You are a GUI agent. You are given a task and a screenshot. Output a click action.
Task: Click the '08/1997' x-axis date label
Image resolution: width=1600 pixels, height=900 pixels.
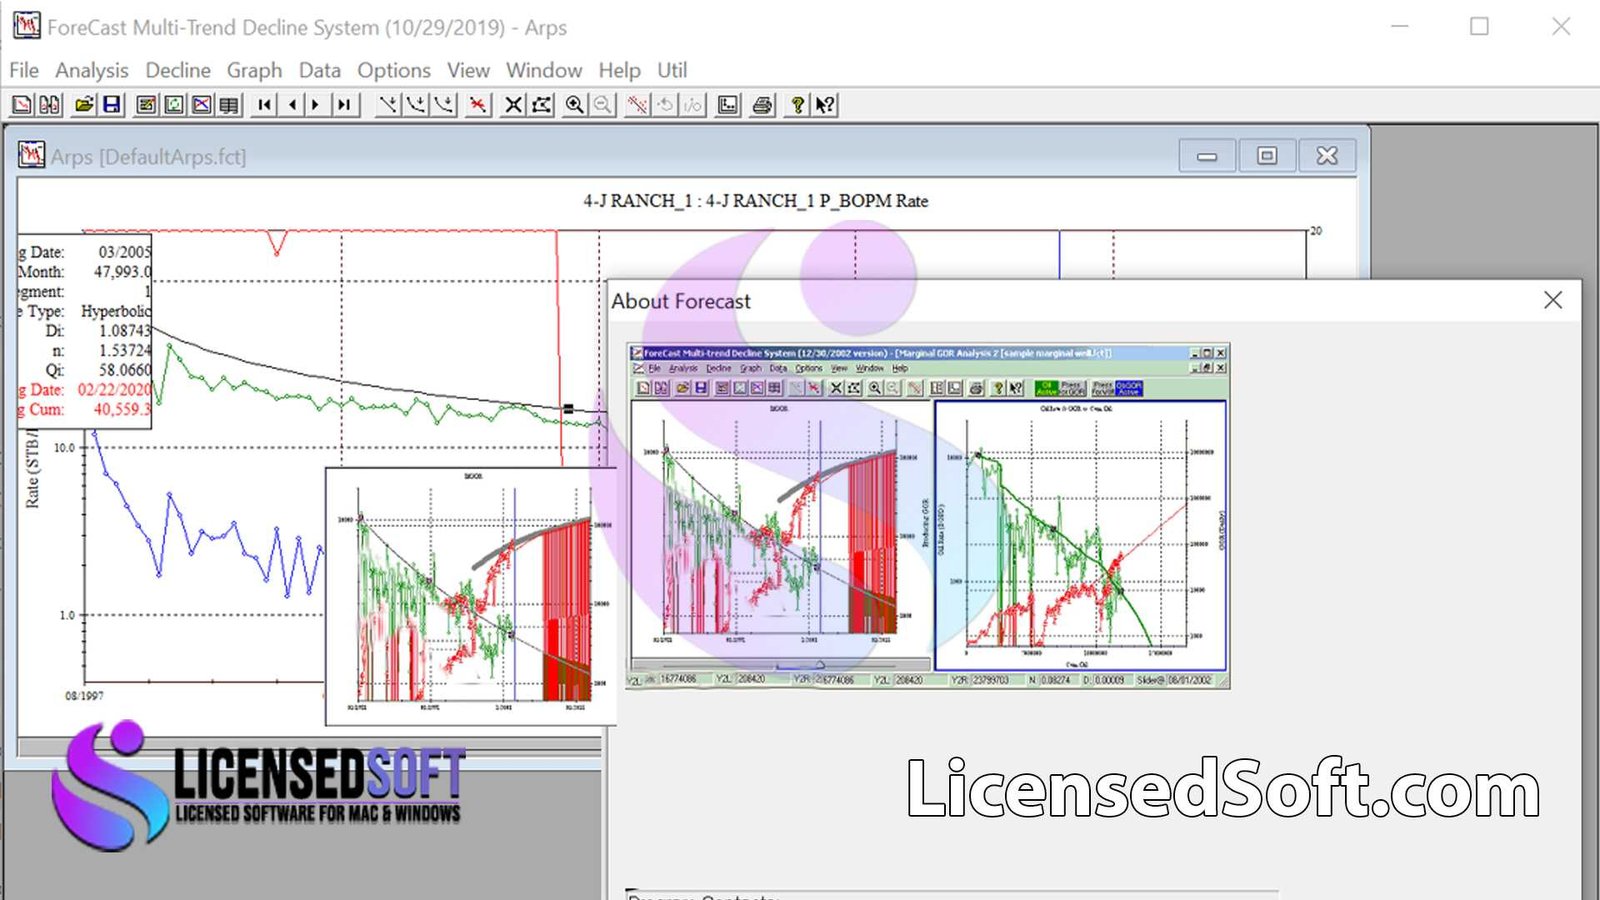coord(84,696)
